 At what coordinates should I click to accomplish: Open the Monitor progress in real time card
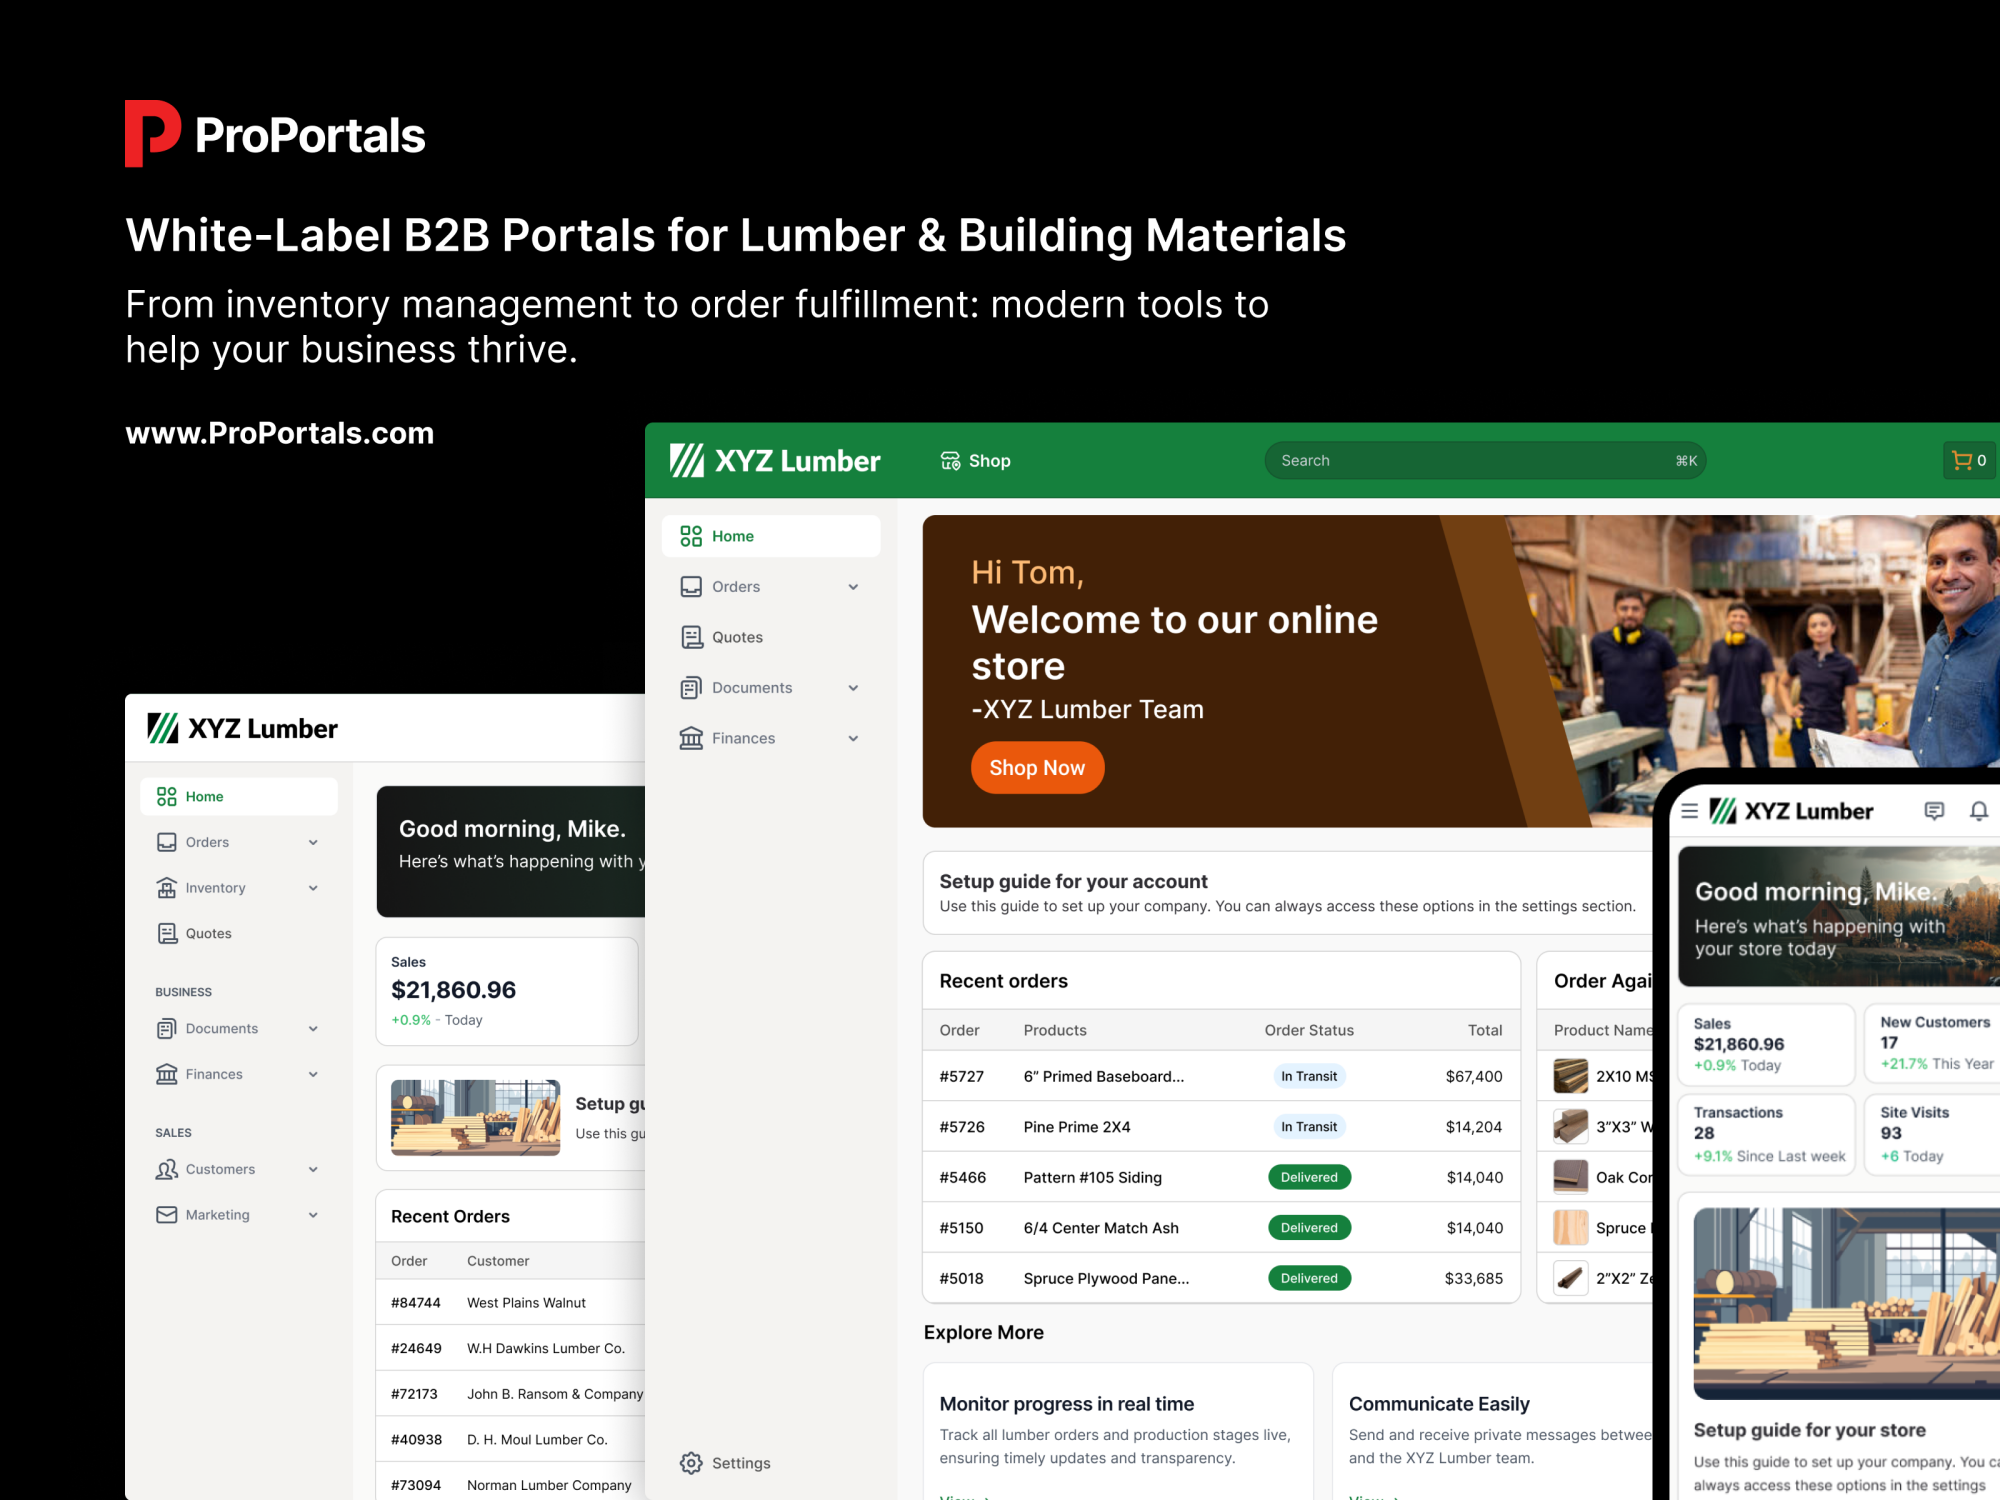click(x=1118, y=1432)
